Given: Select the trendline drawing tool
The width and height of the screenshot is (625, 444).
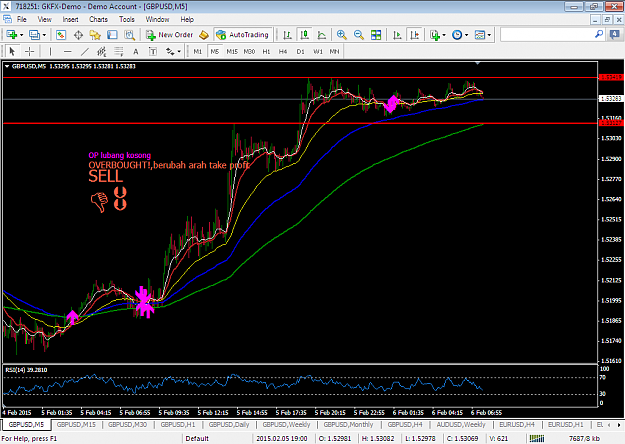Looking at the screenshot, I should tap(85, 51).
